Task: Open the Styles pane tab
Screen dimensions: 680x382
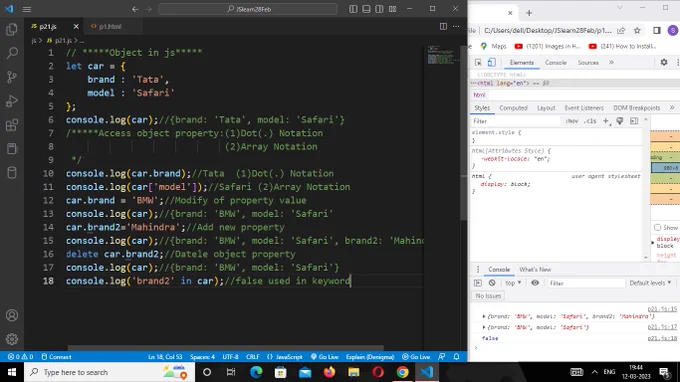Action: tap(482, 108)
